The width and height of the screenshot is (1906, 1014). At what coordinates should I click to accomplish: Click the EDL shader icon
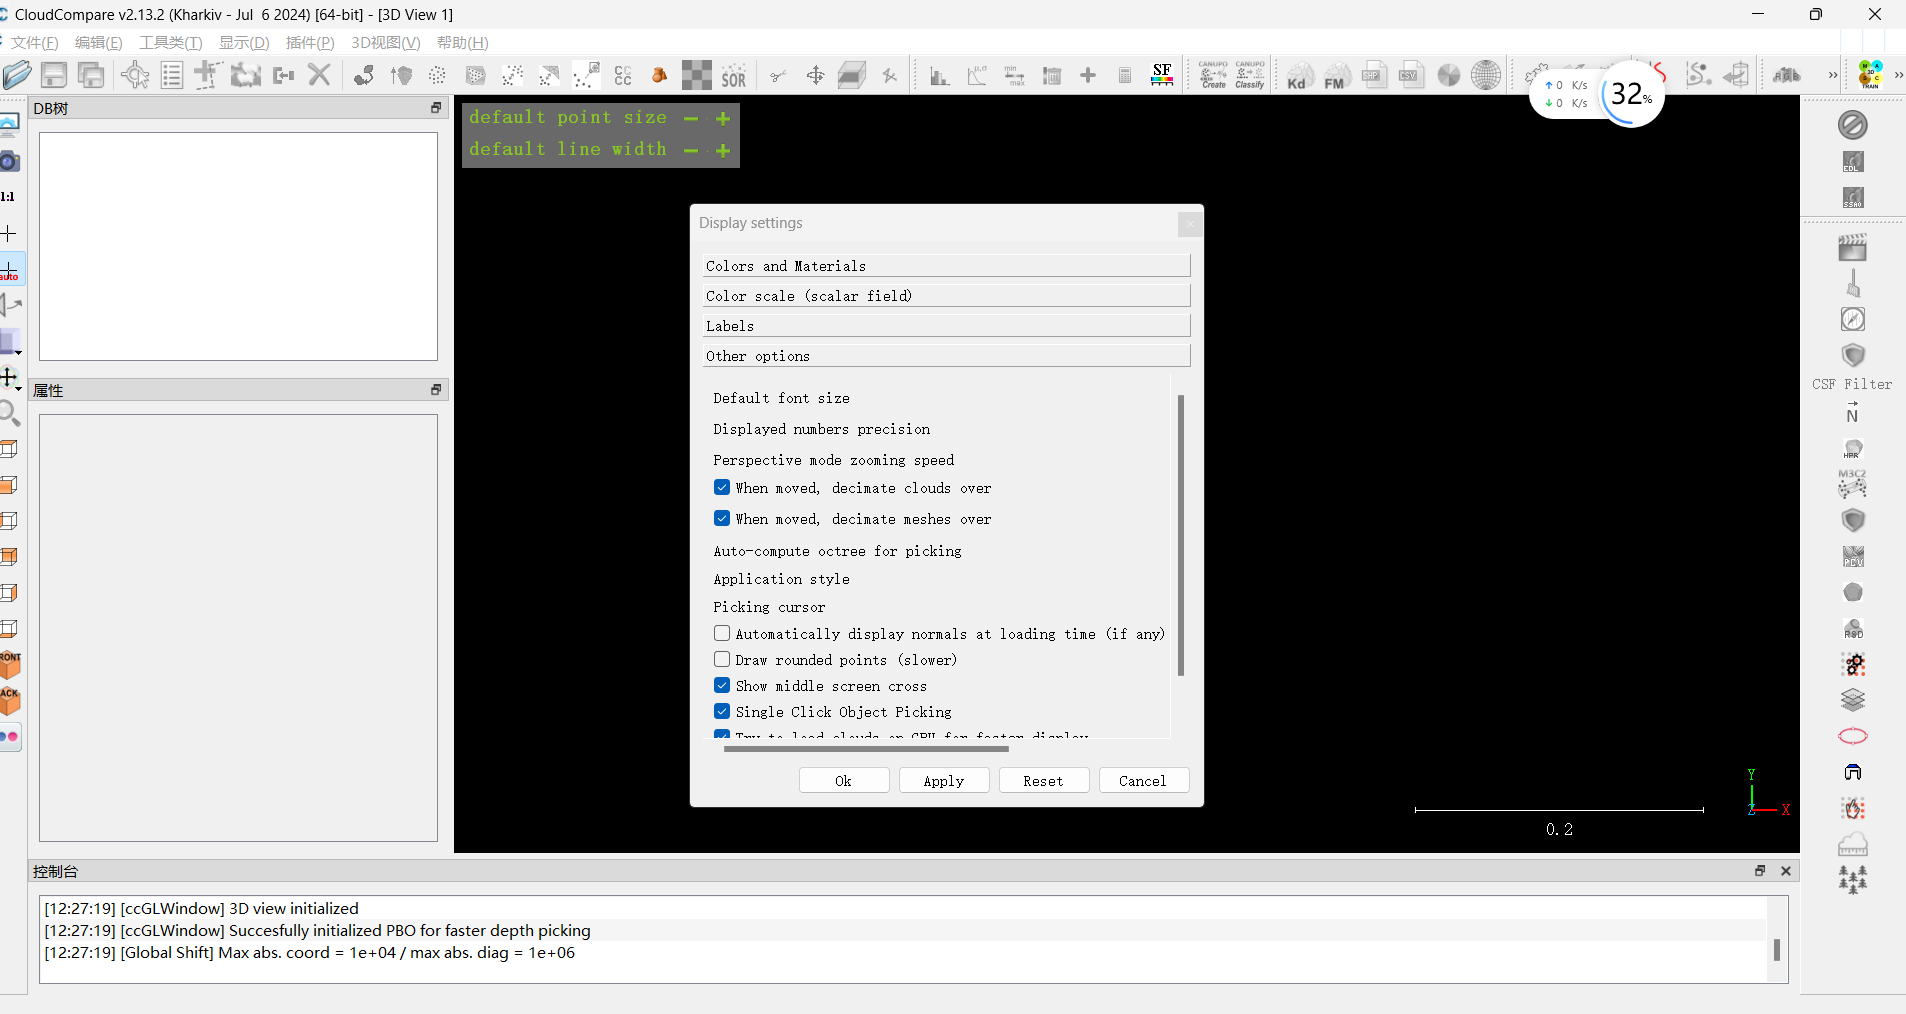tap(1853, 162)
